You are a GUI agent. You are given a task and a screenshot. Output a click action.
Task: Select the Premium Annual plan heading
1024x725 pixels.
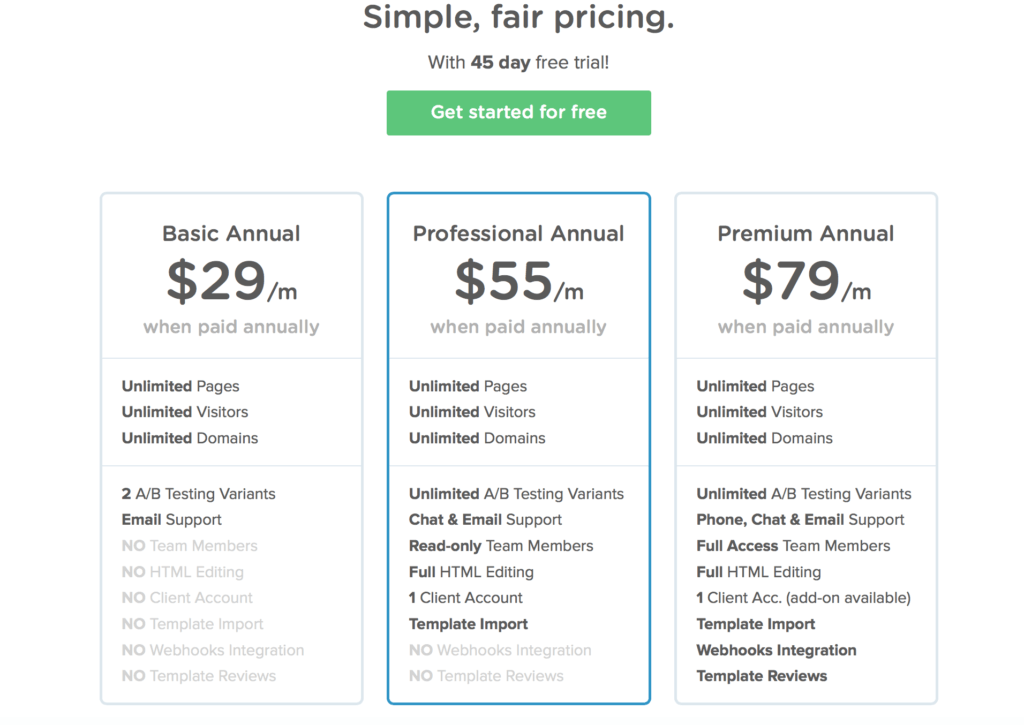click(805, 234)
